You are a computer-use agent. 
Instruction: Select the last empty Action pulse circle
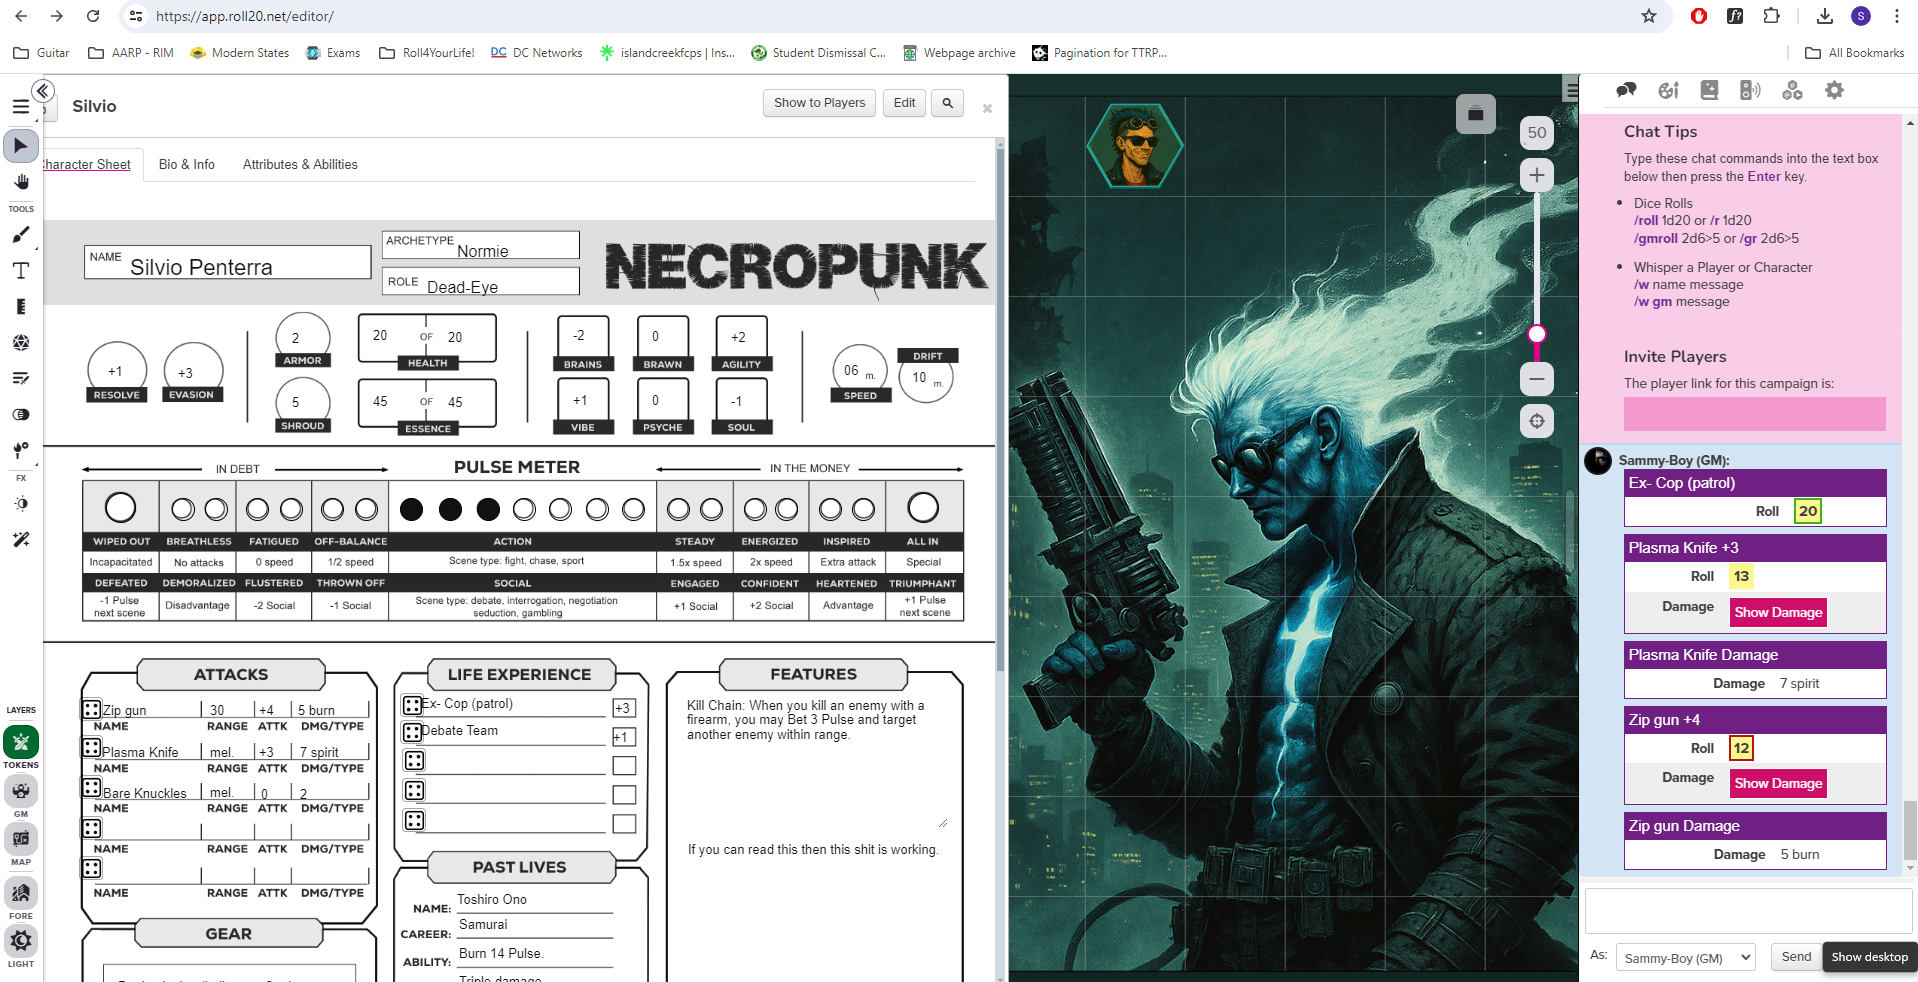pos(633,510)
